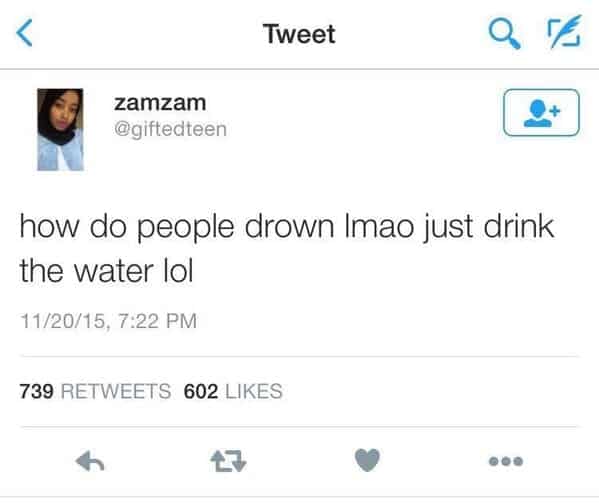Open zamzam's profile picture
The width and height of the screenshot is (599, 503).
(60, 129)
